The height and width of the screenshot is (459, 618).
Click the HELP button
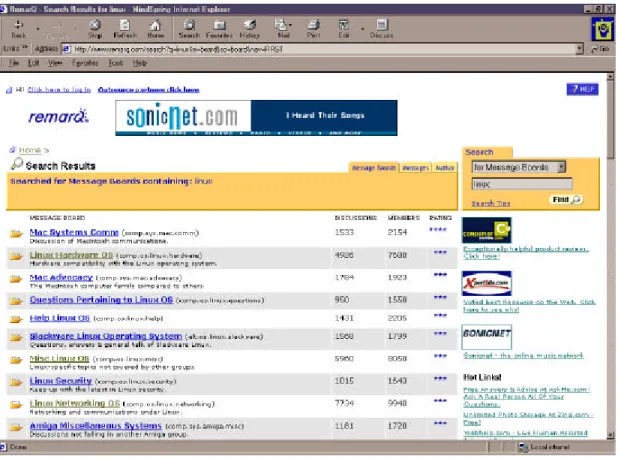583,89
